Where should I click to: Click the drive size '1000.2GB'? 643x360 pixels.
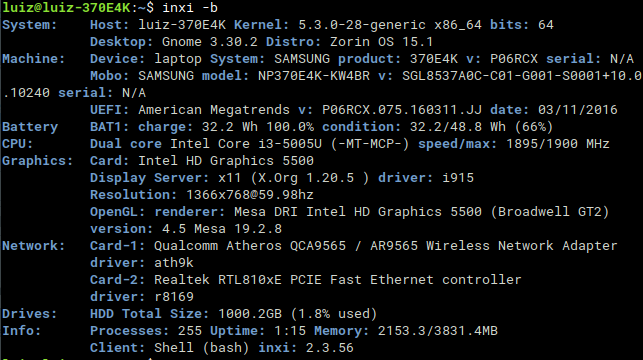click(x=250, y=314)
